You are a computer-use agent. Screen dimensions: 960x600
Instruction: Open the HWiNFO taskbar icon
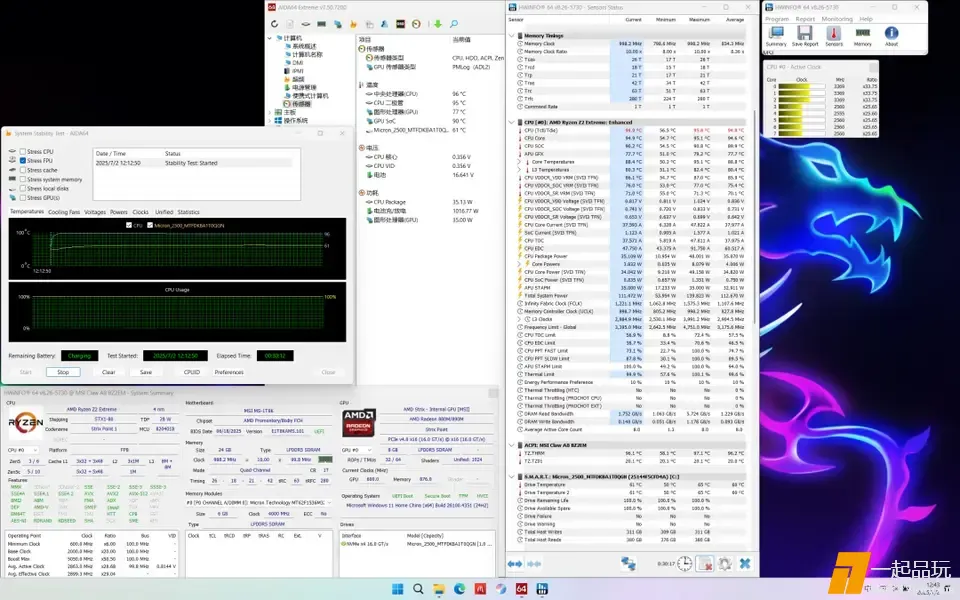pos(542,589)
